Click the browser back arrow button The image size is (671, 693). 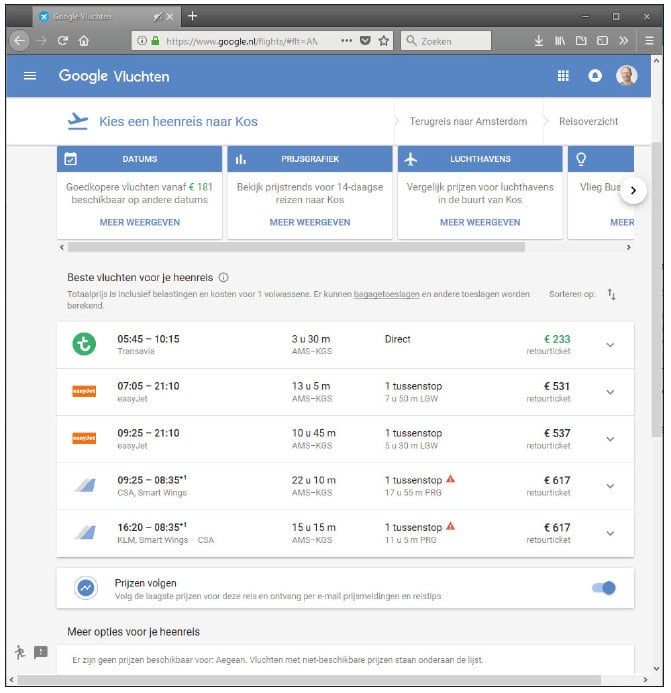[19, 41]
